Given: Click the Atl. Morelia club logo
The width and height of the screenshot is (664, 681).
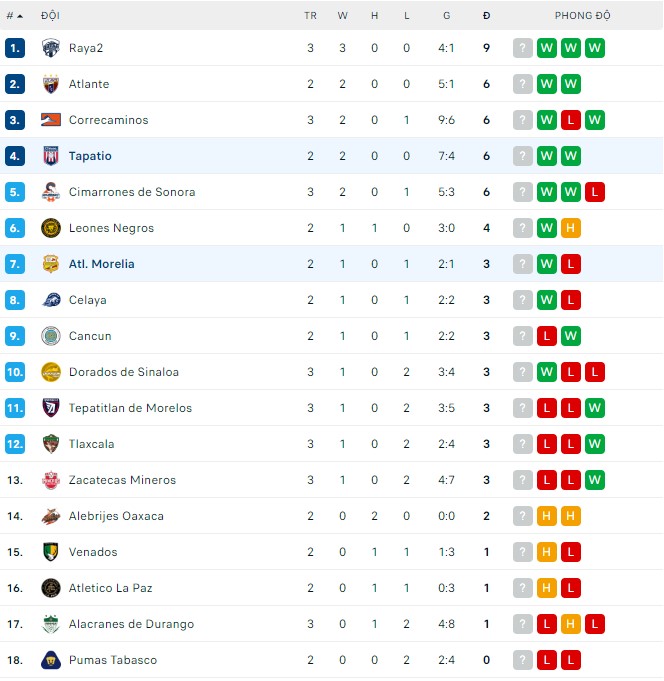Looking at the screenshot, I should tap(51, 264).
